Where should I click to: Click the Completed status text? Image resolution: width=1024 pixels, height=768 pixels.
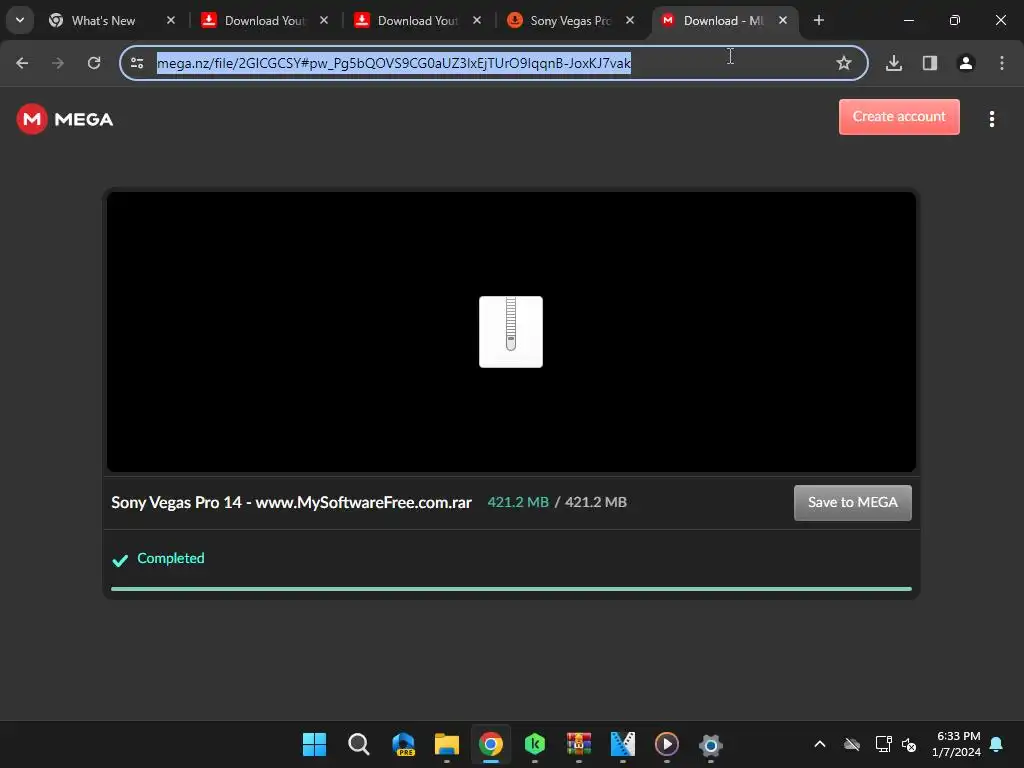coord(170,558)
